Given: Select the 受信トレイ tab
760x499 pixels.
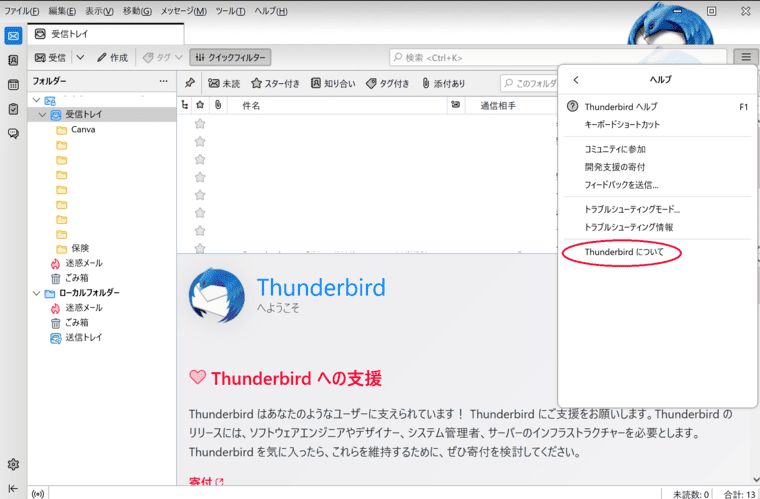Looking at the screenshot, I should [x=106, y=34].
